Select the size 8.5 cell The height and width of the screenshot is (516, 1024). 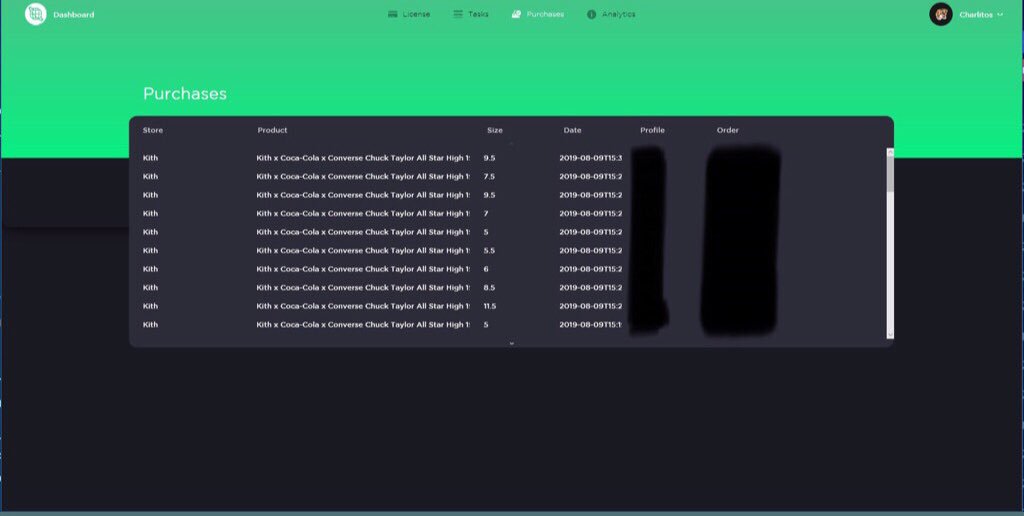click(x=489, y=287)
